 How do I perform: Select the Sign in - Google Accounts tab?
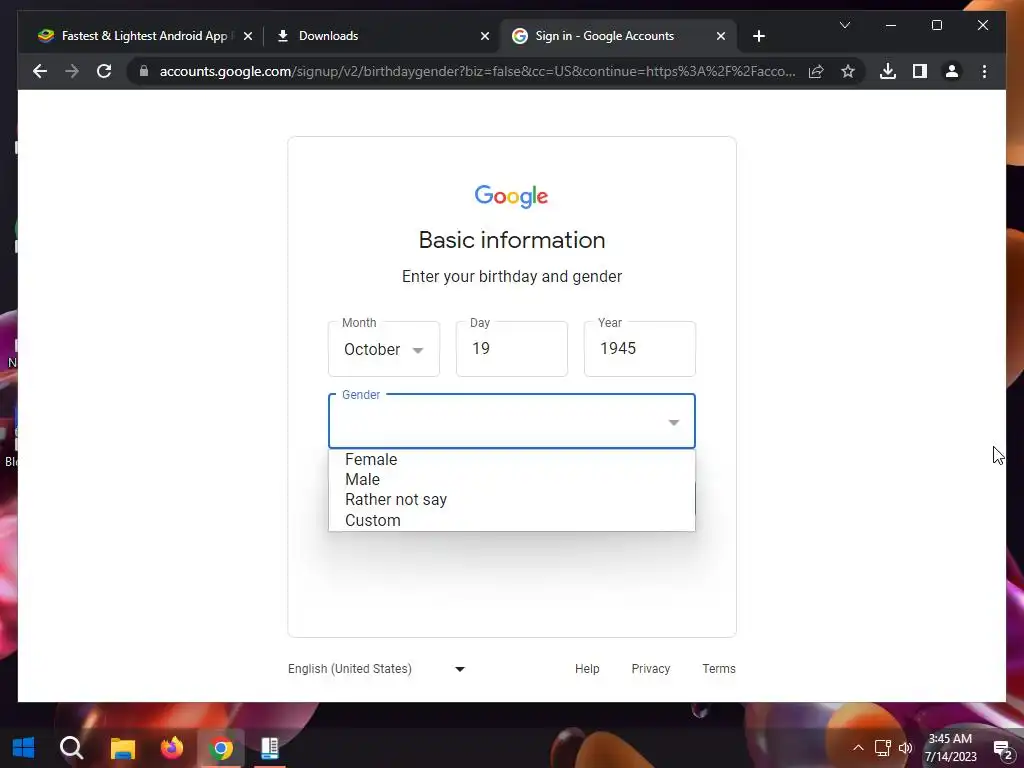618,36
